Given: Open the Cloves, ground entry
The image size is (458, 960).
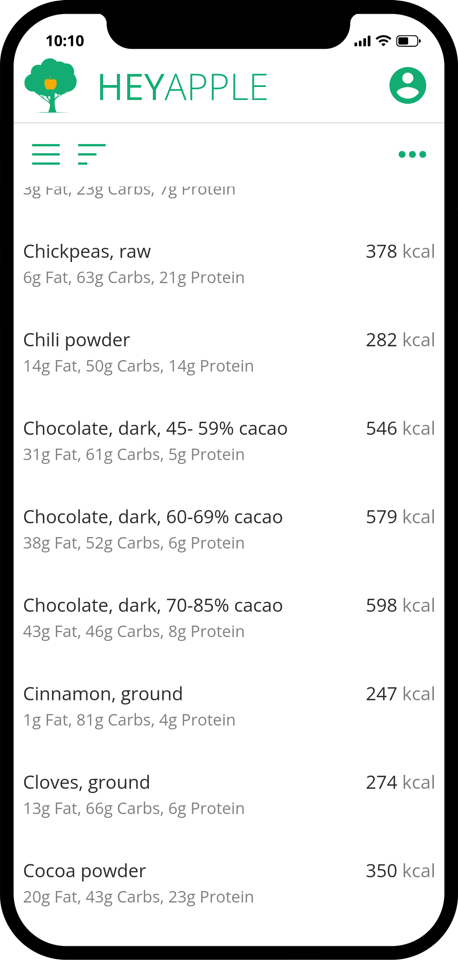Looking at the screenshot, I should (x=229, y=795).
